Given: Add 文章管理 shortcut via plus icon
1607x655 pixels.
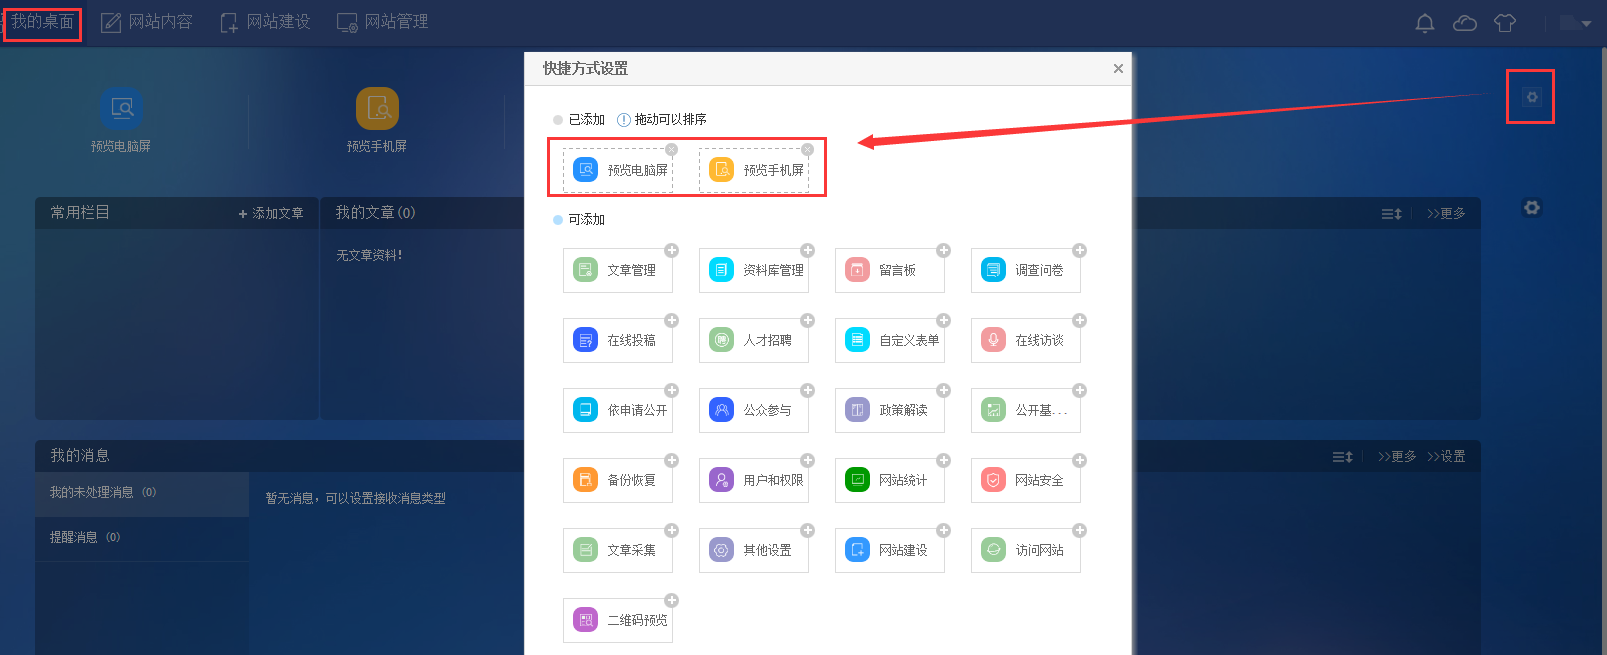Looking at the screenshot, I should coord(671,250).
